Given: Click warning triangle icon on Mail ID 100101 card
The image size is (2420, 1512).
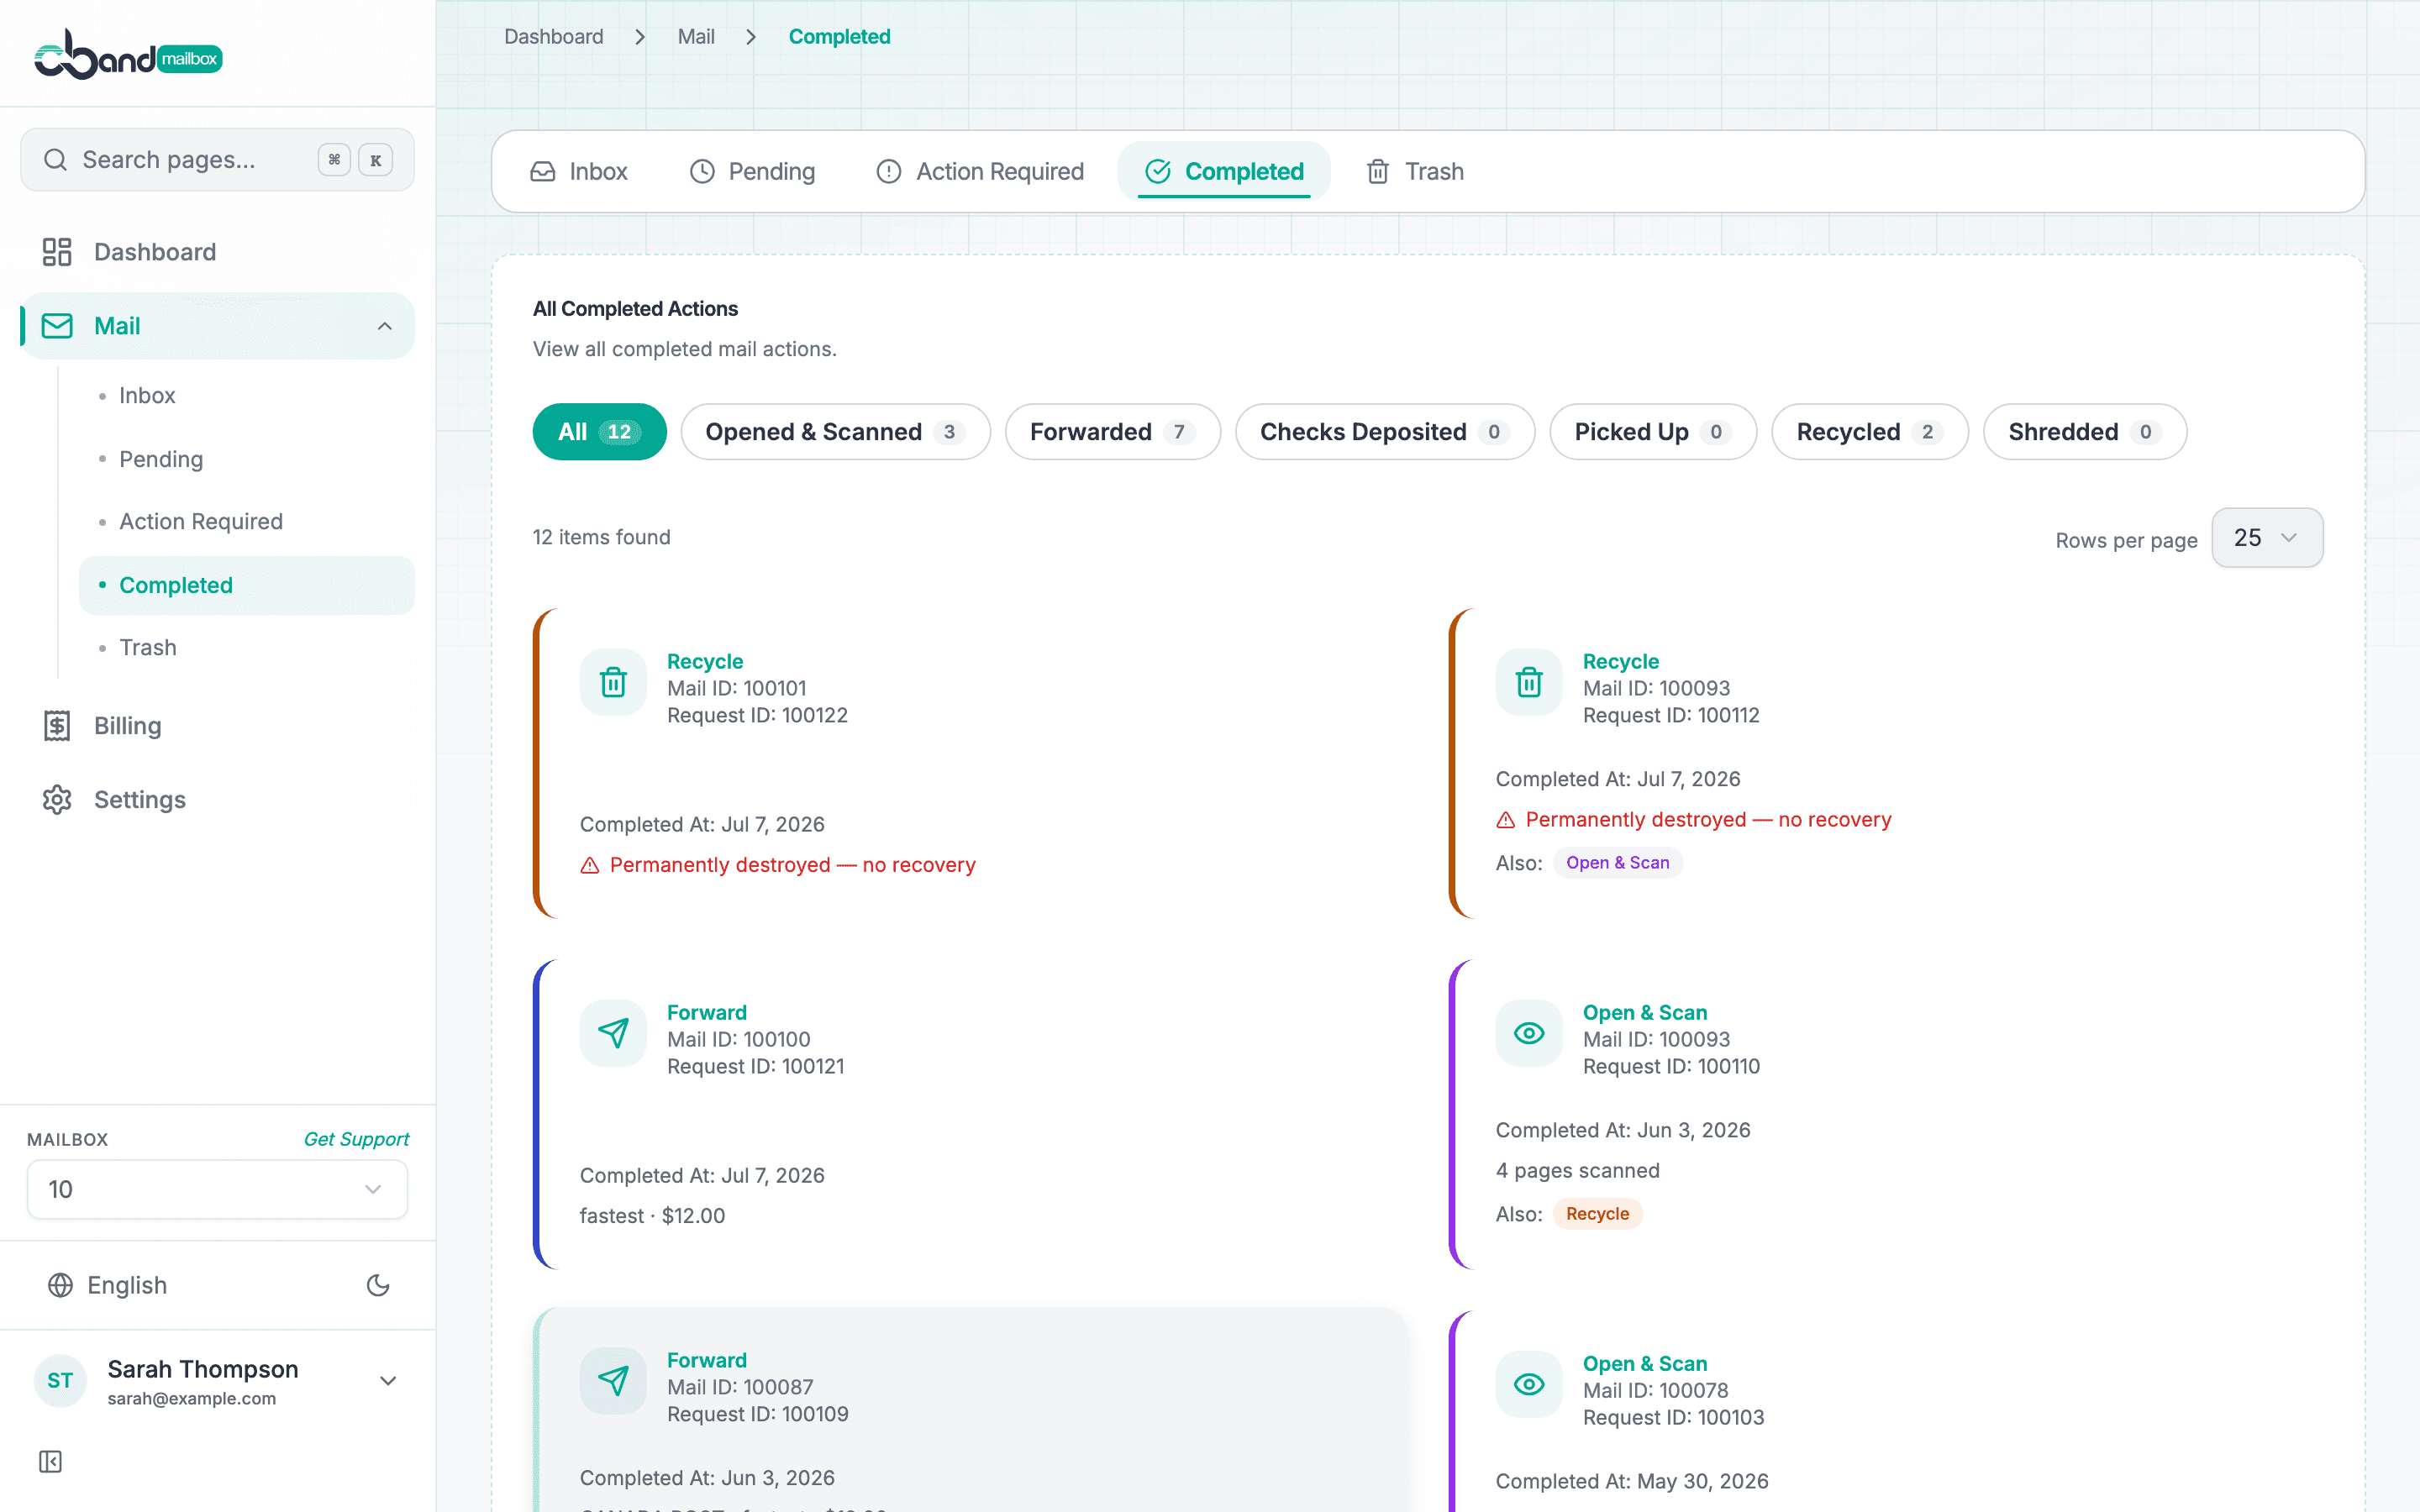Looking at the screenshot, I should point(590,866).
